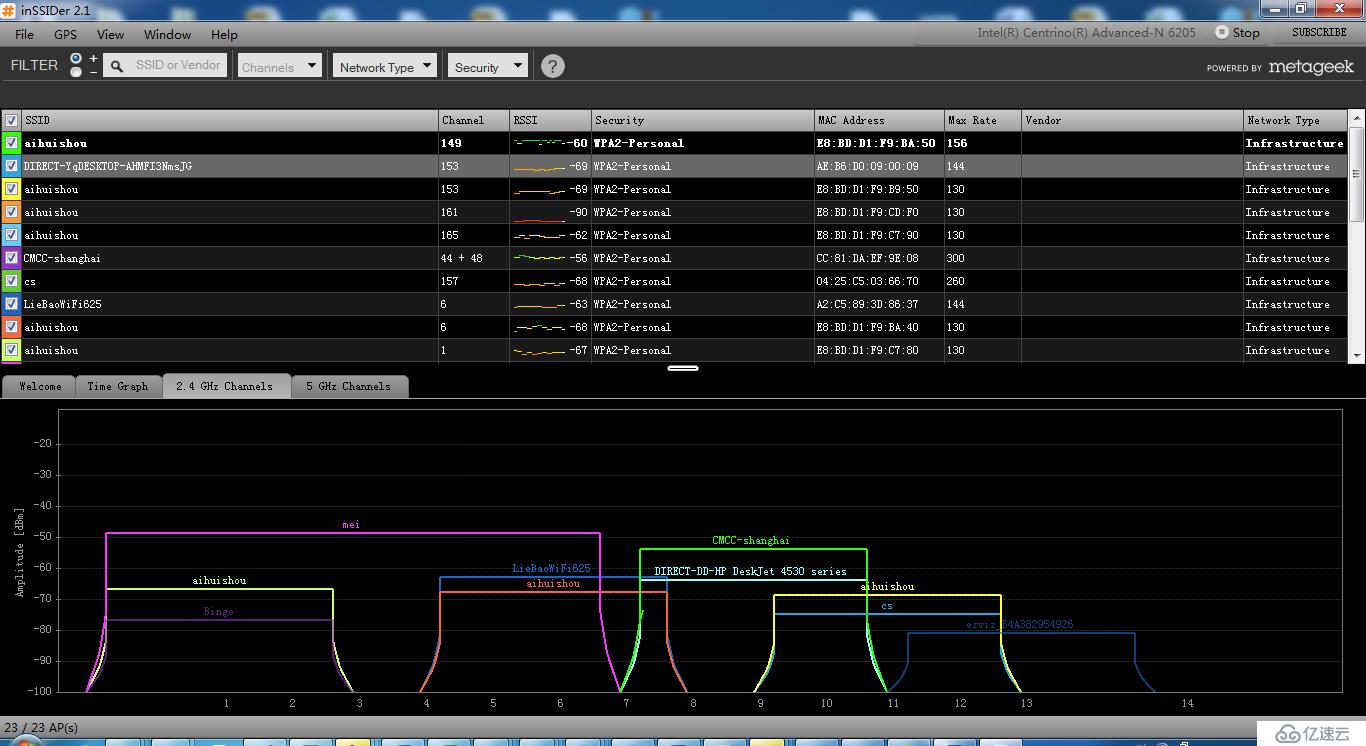Uncheck the aihuishou channel 149 row checkbox
The width and height of the screenshot is (1366, 746).
[11, 143]
